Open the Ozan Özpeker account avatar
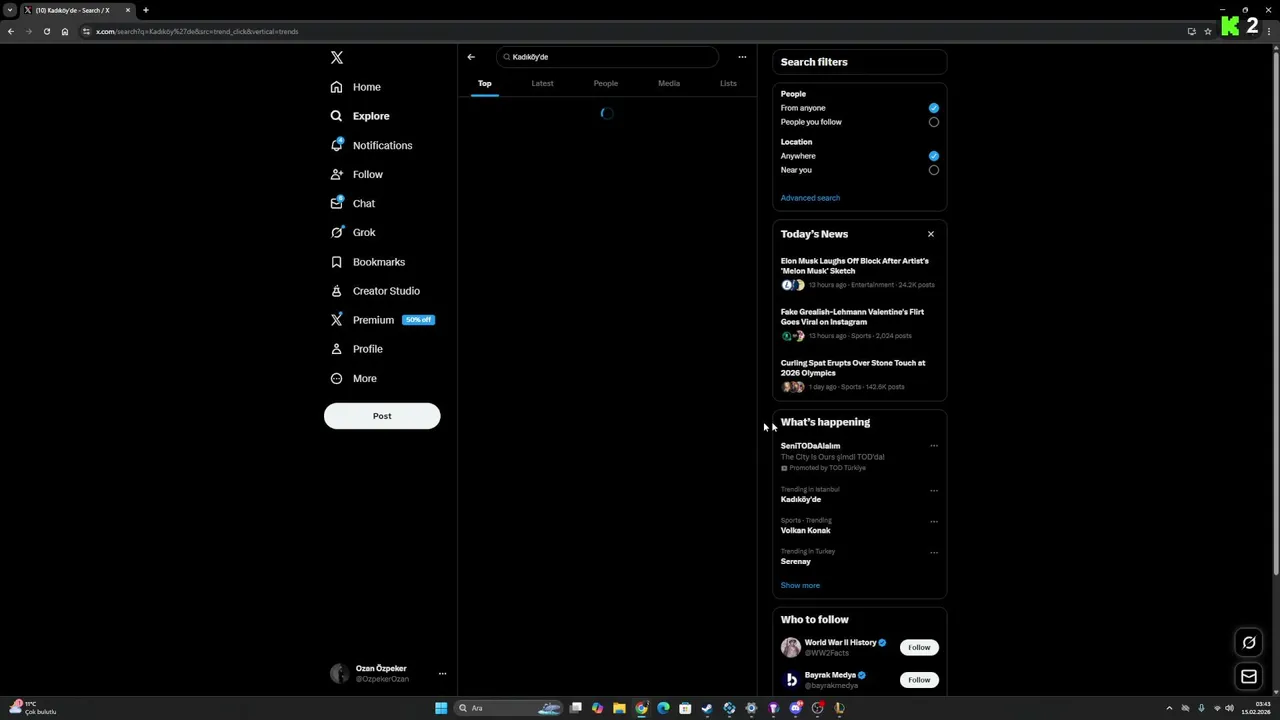The width and height of the screenshot is (1280, 720). pos(340,674)
